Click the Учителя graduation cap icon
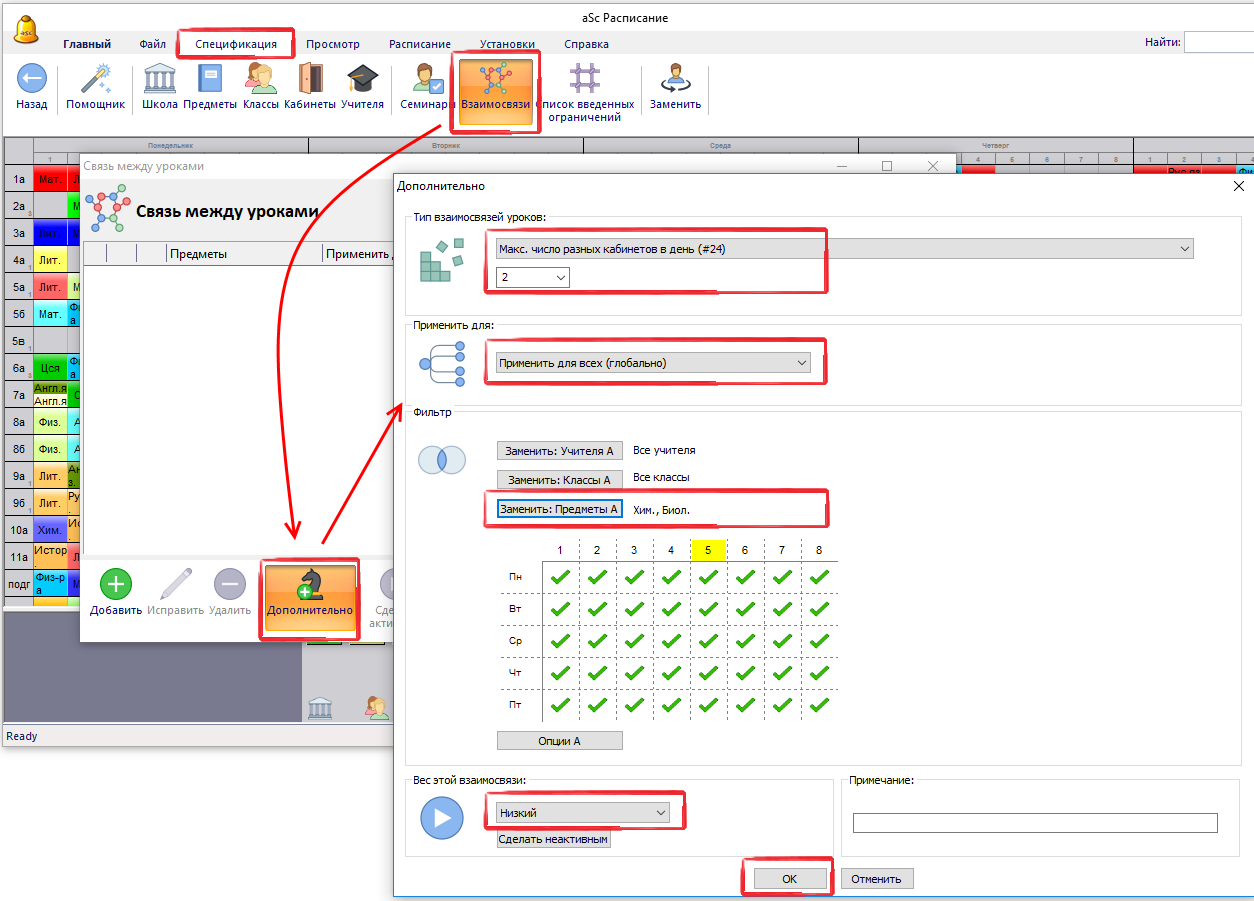Viewport: 1254px width, 901px height. (362, 80)
